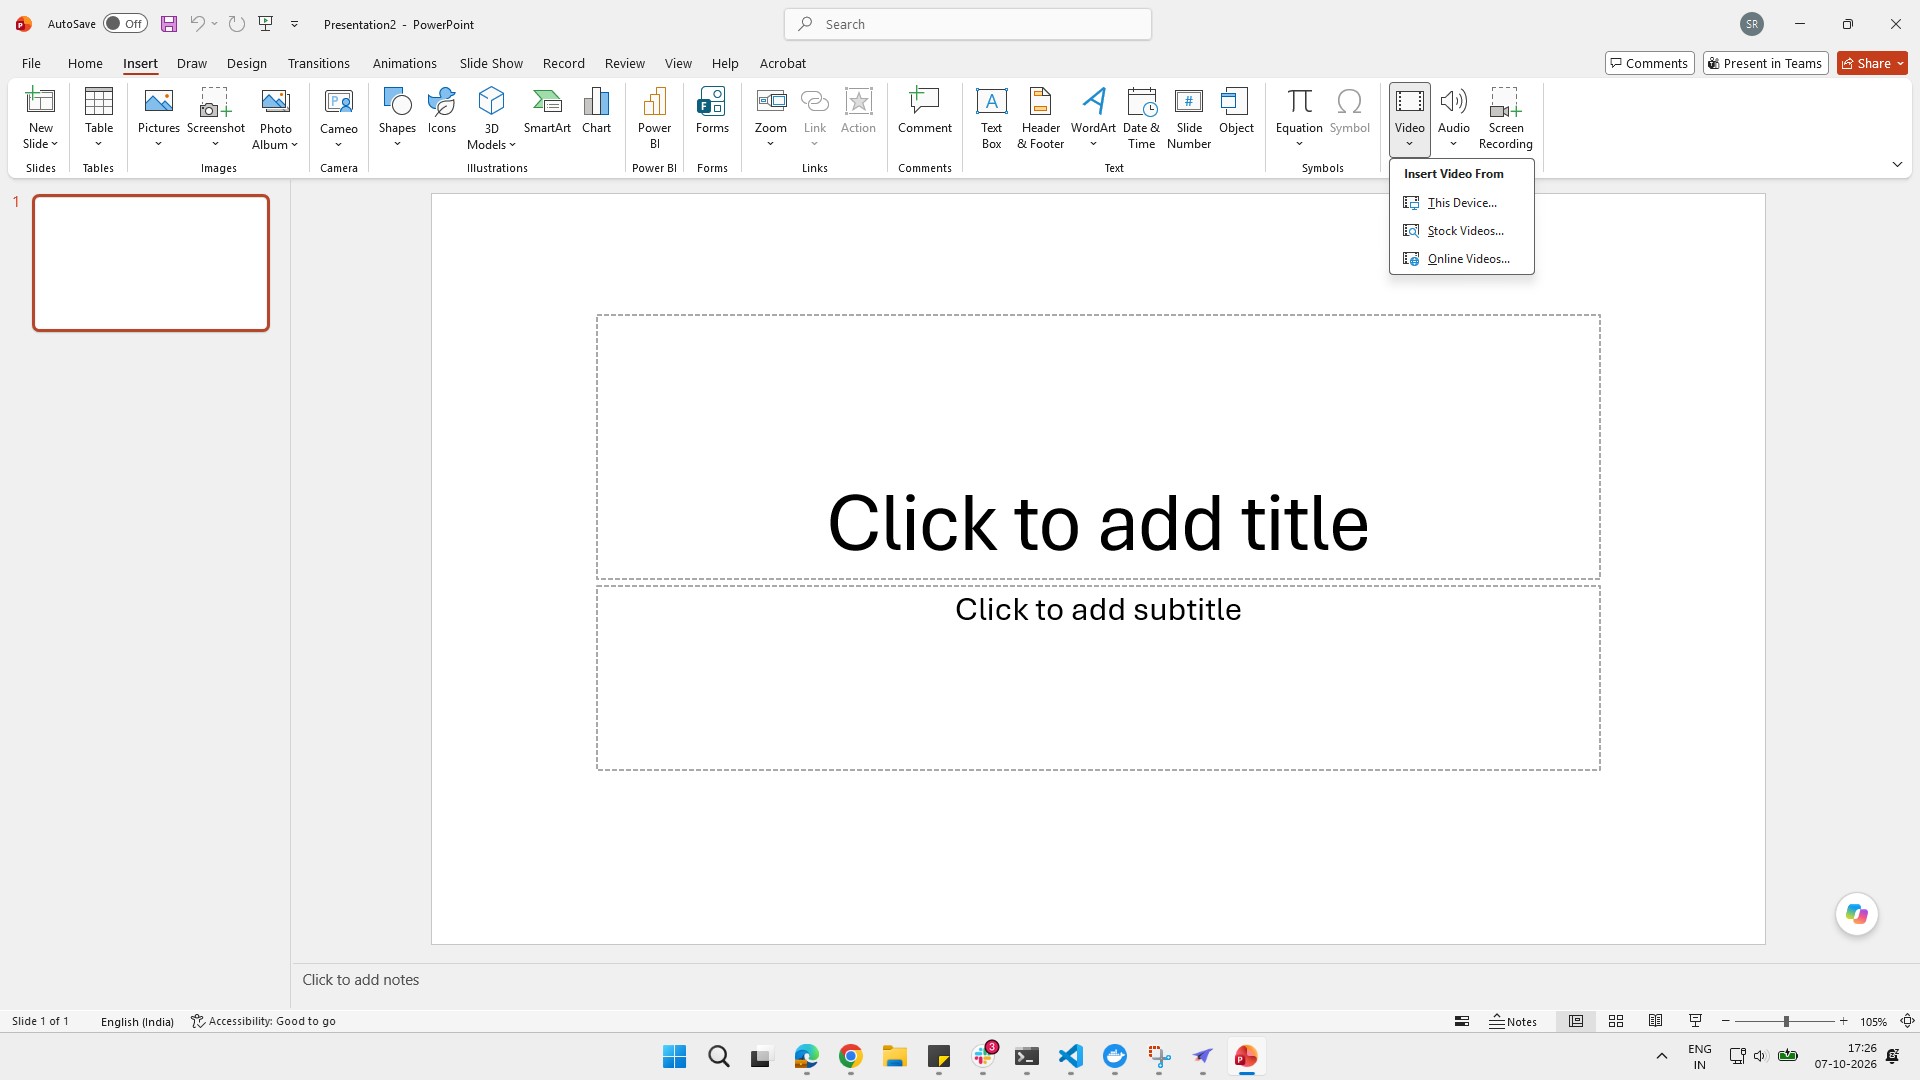
Task: Insert a Power BI report
Action: coord(654,118)
